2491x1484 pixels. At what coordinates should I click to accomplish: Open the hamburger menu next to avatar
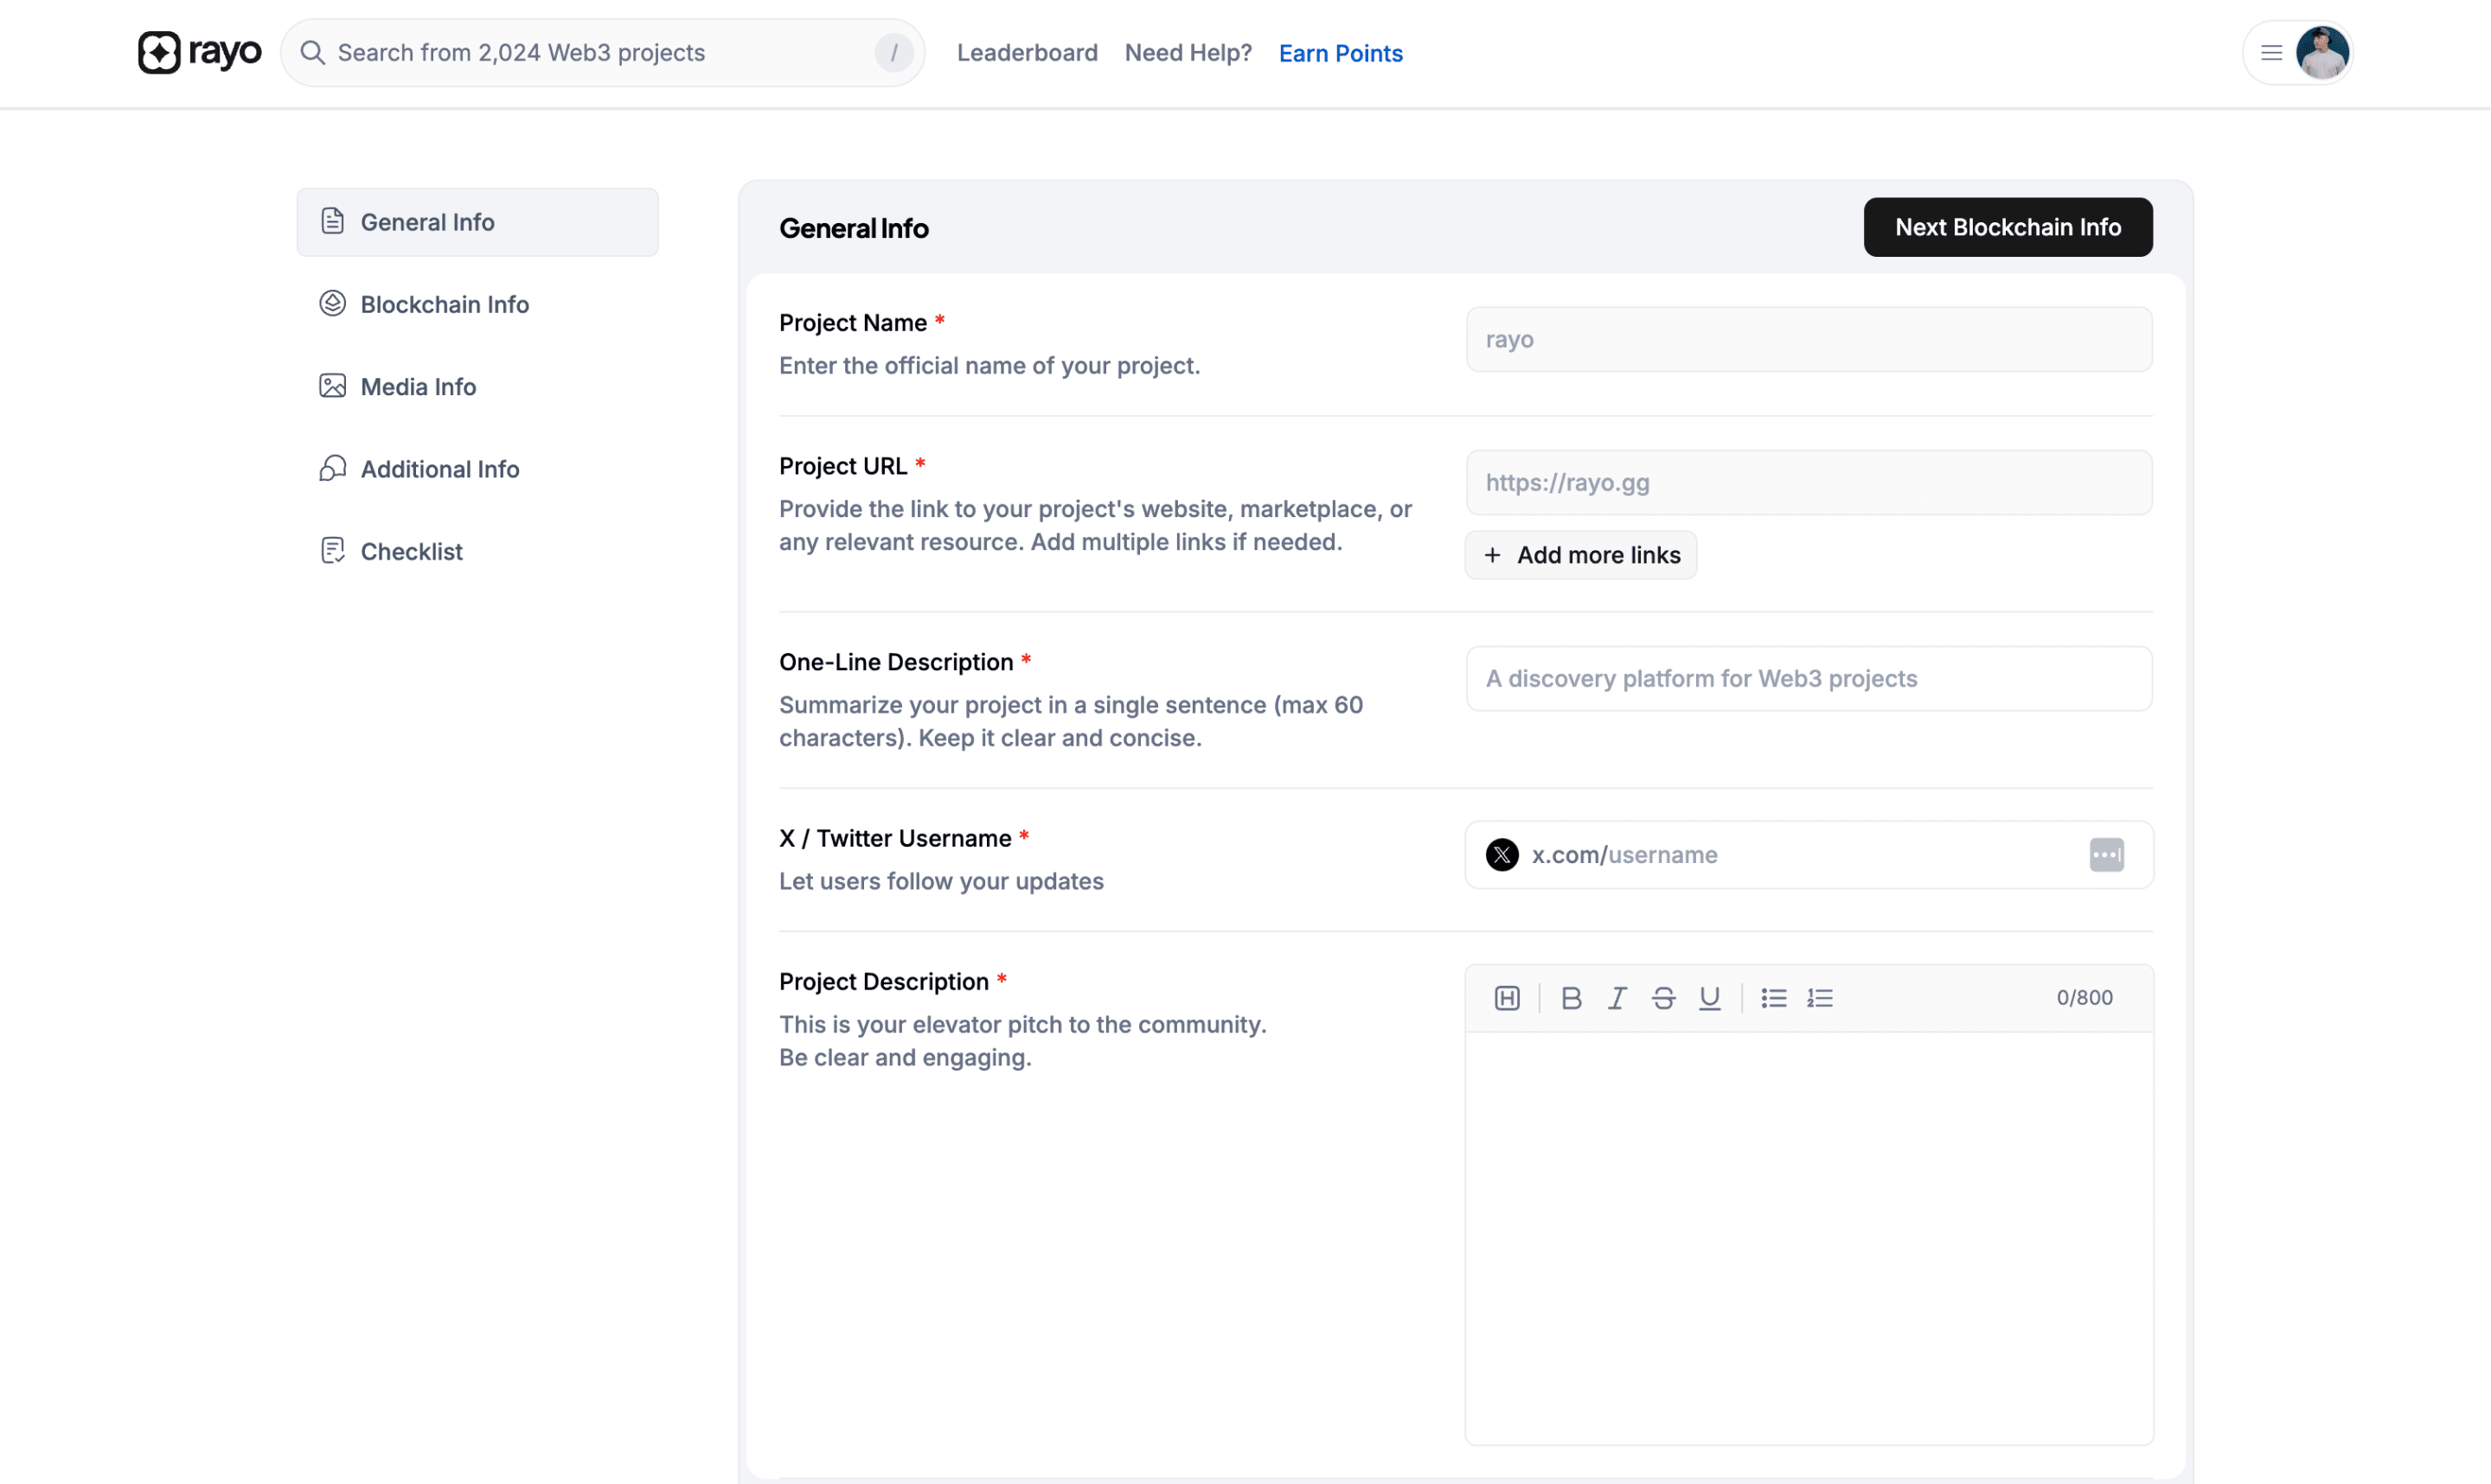[2271, 53]
